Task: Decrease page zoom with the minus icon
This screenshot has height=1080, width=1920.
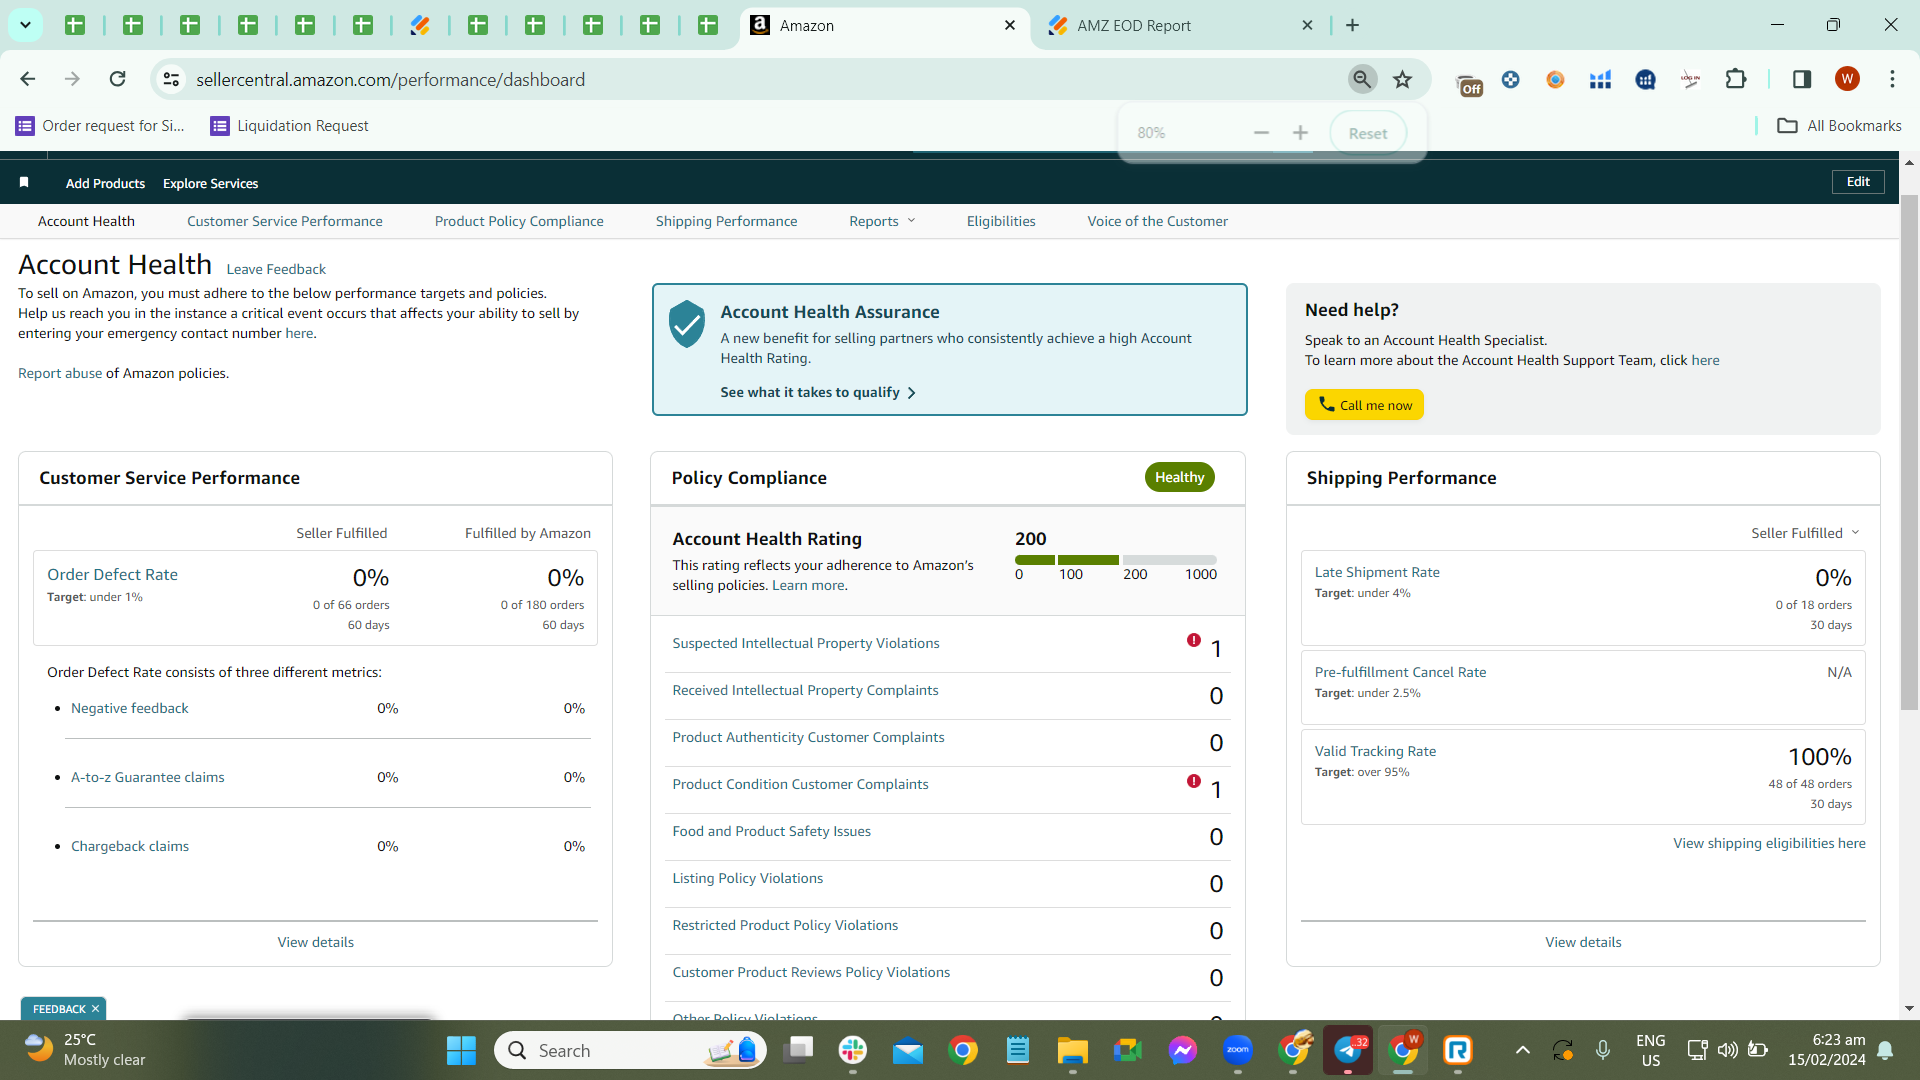Action: [1261, 133]
